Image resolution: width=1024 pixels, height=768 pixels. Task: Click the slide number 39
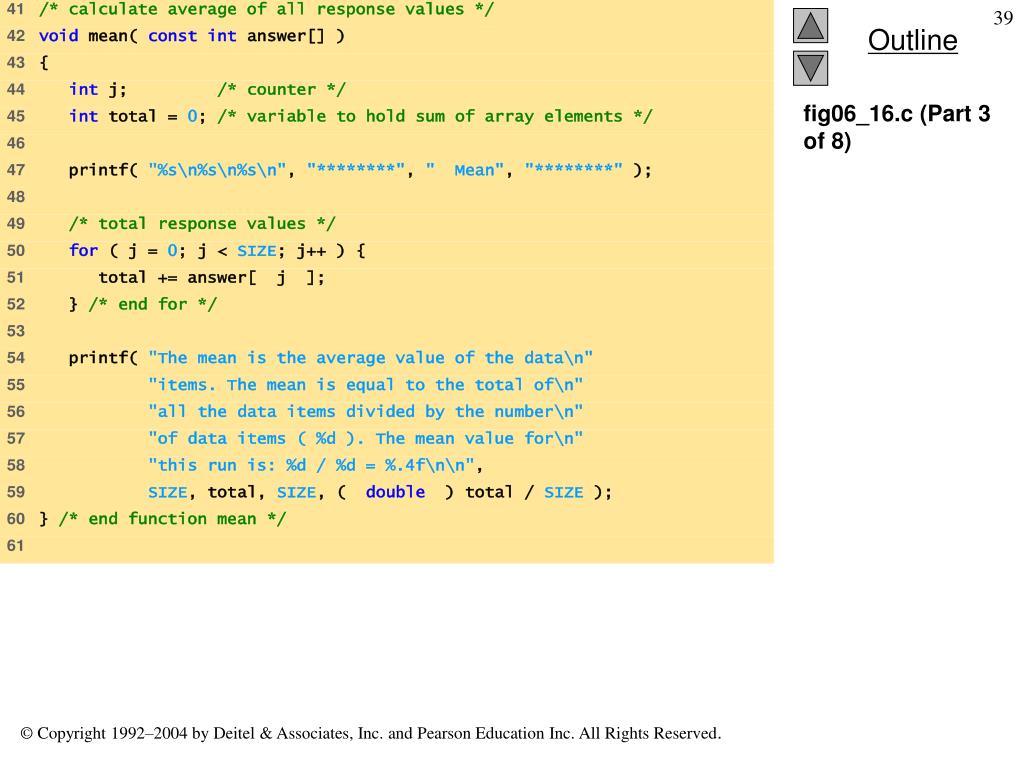point(1002,18)
